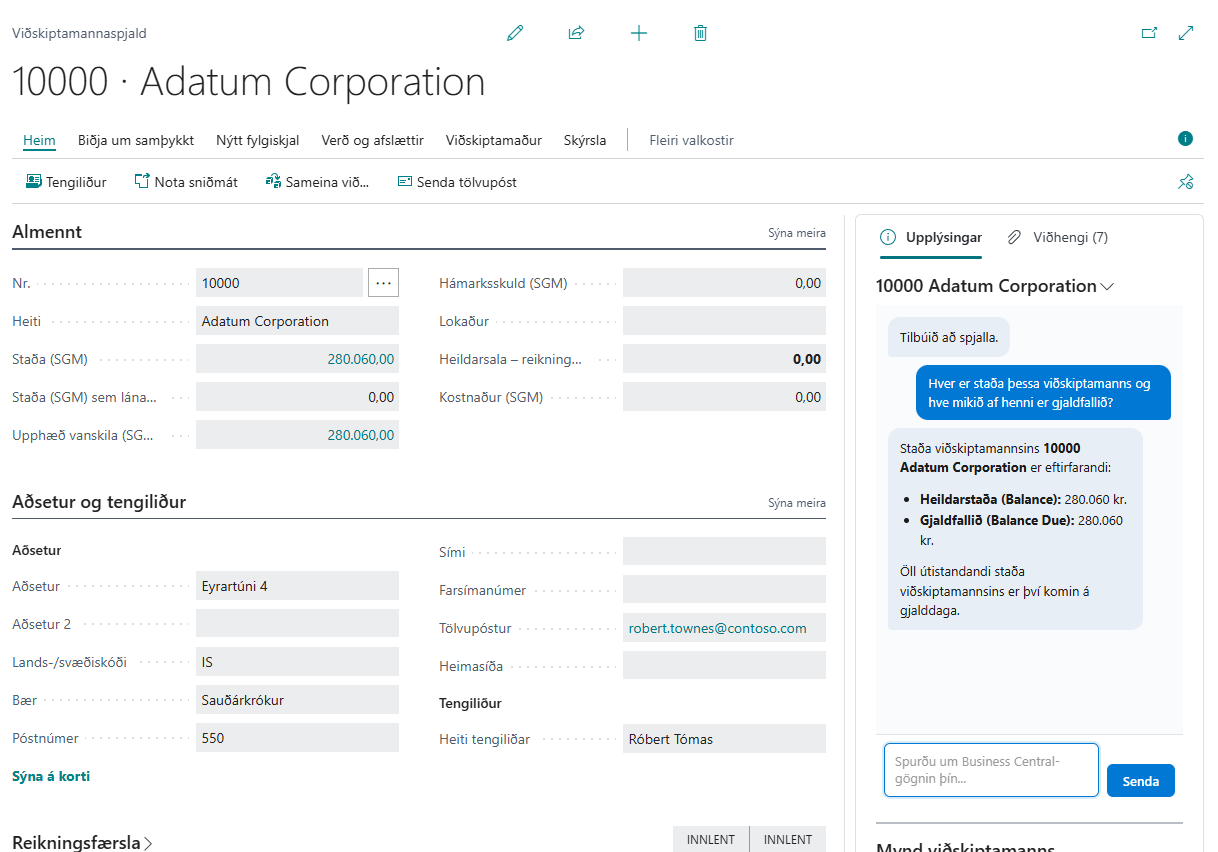Click the Aðsetur field Eyrartúni 4
The image size is (1218, 852).
[297, 586]
